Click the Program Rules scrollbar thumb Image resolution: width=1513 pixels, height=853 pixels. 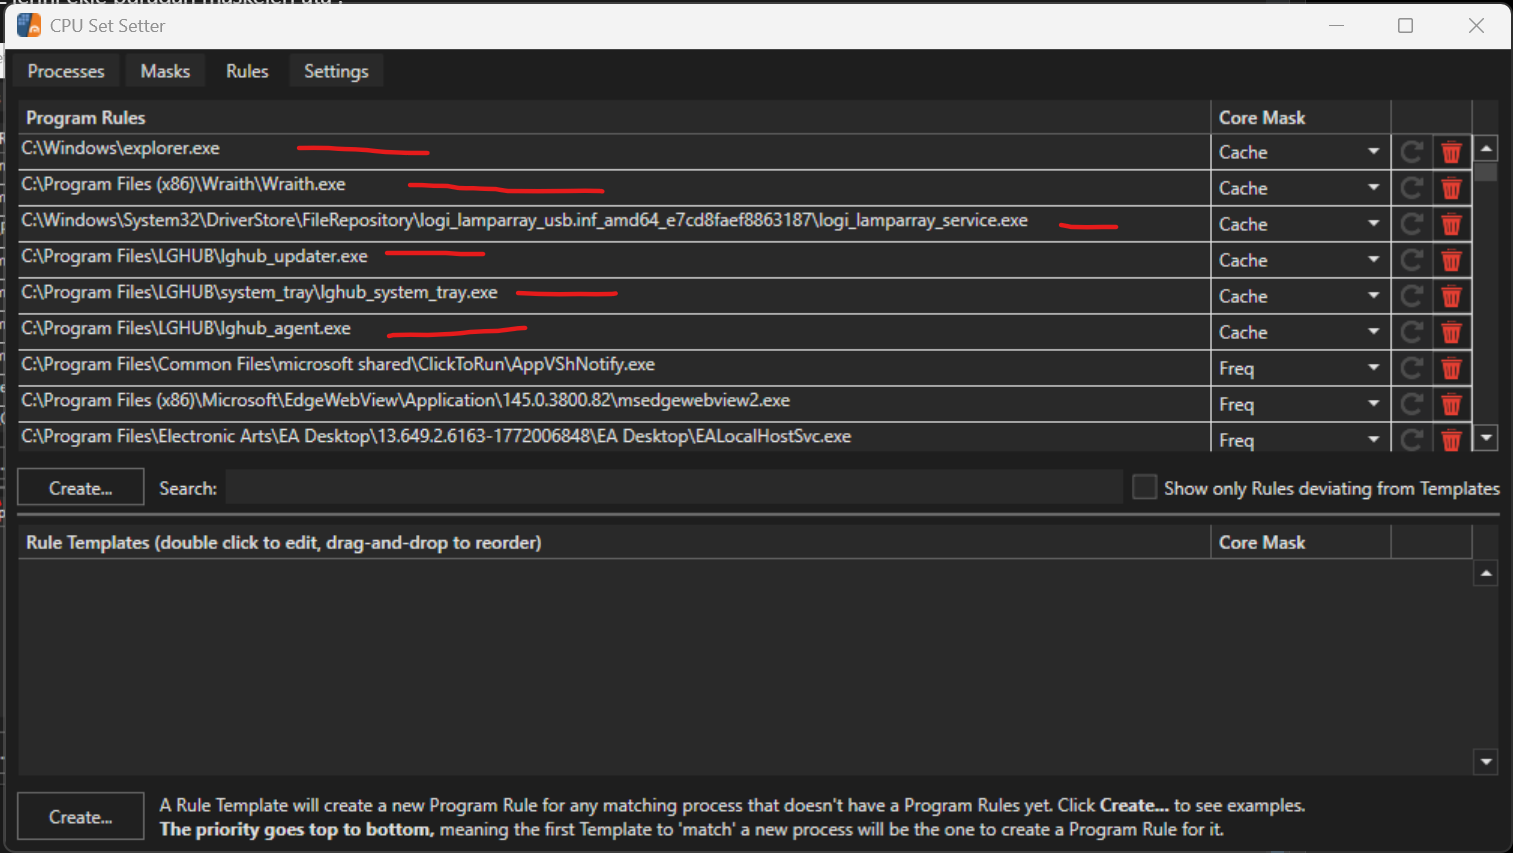click(1486, 172)
